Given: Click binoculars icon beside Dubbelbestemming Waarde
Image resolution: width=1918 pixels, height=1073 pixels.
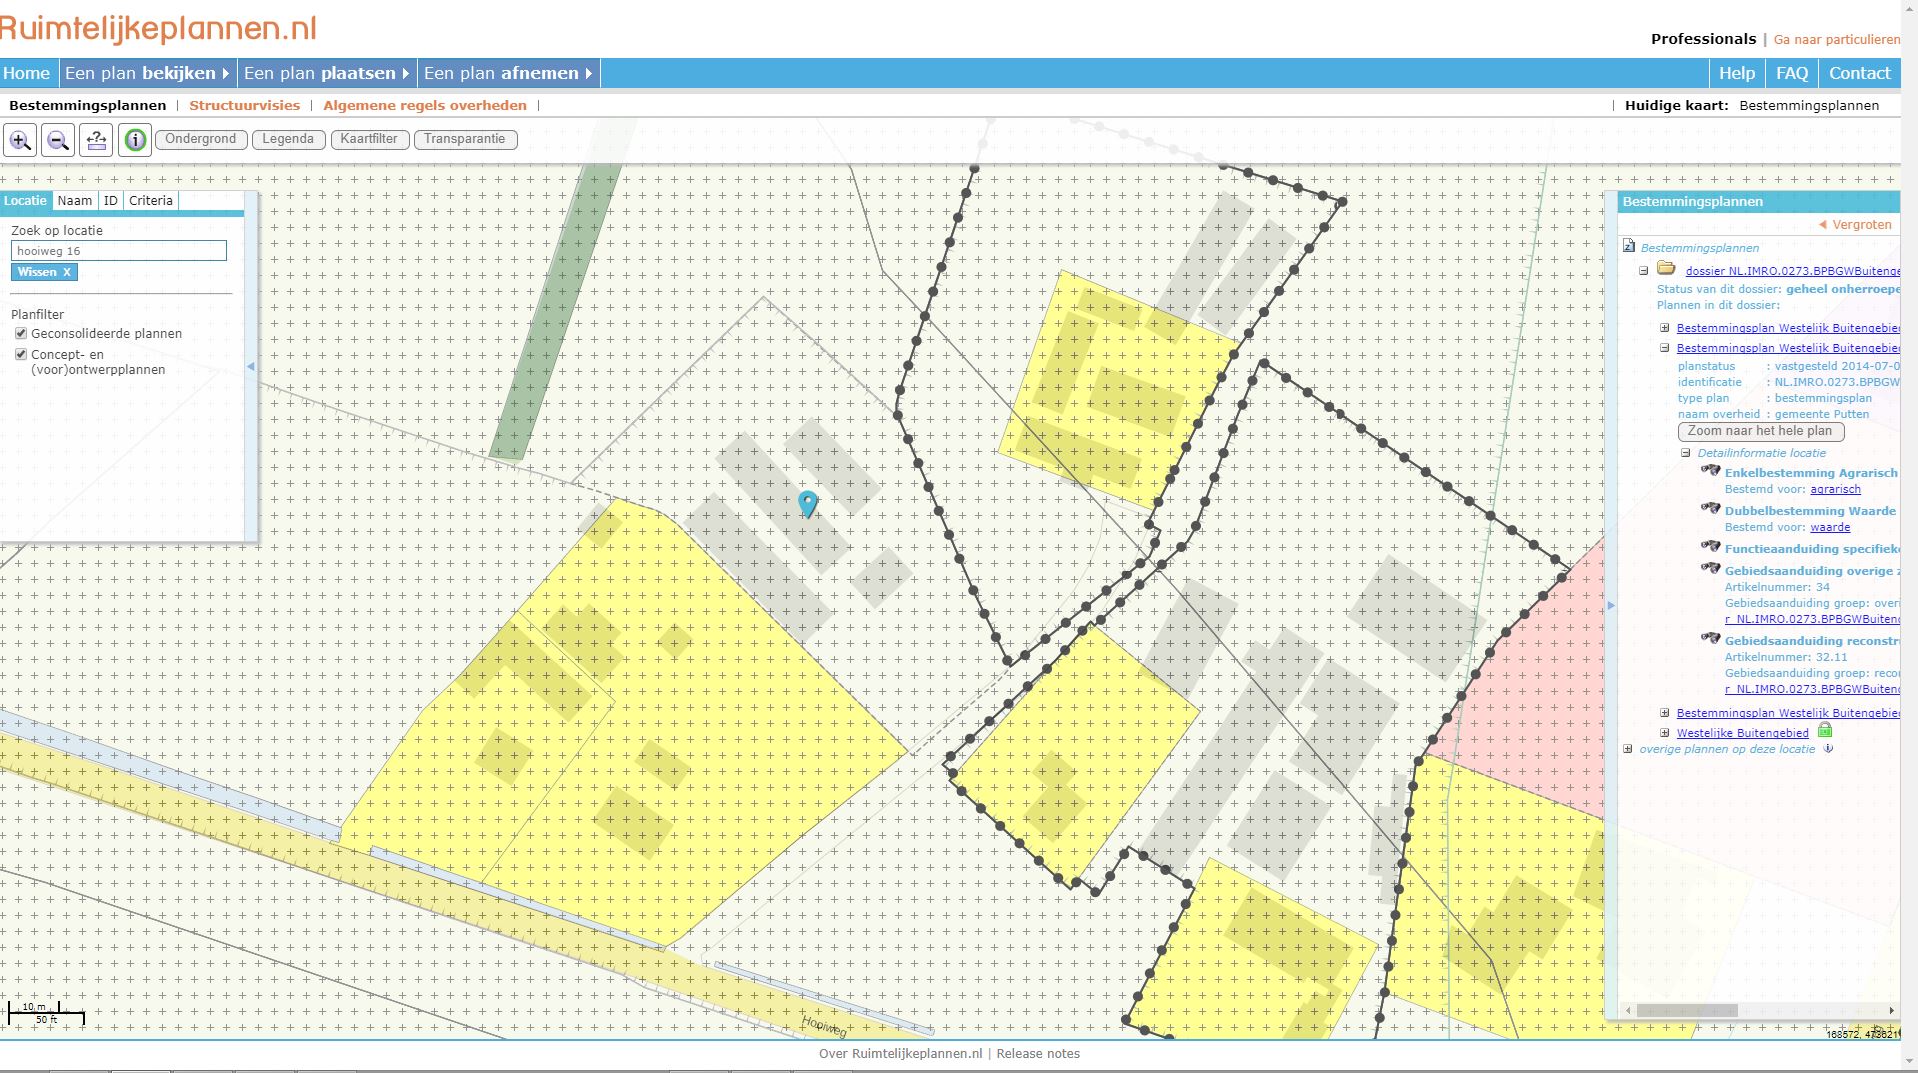Looking at the screenshot, I should 1710,509.
